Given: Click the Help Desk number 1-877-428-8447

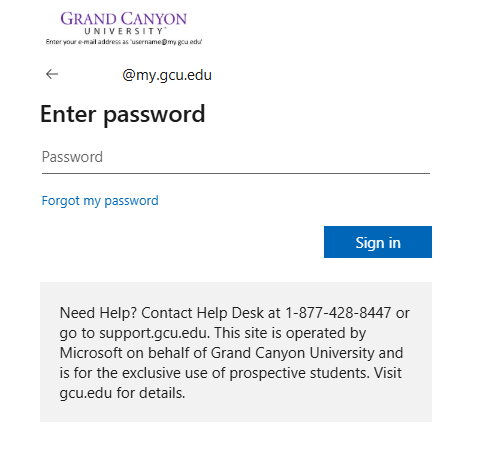Looking at the screenshot, I should pyautogui.click(x=338, y=313).
